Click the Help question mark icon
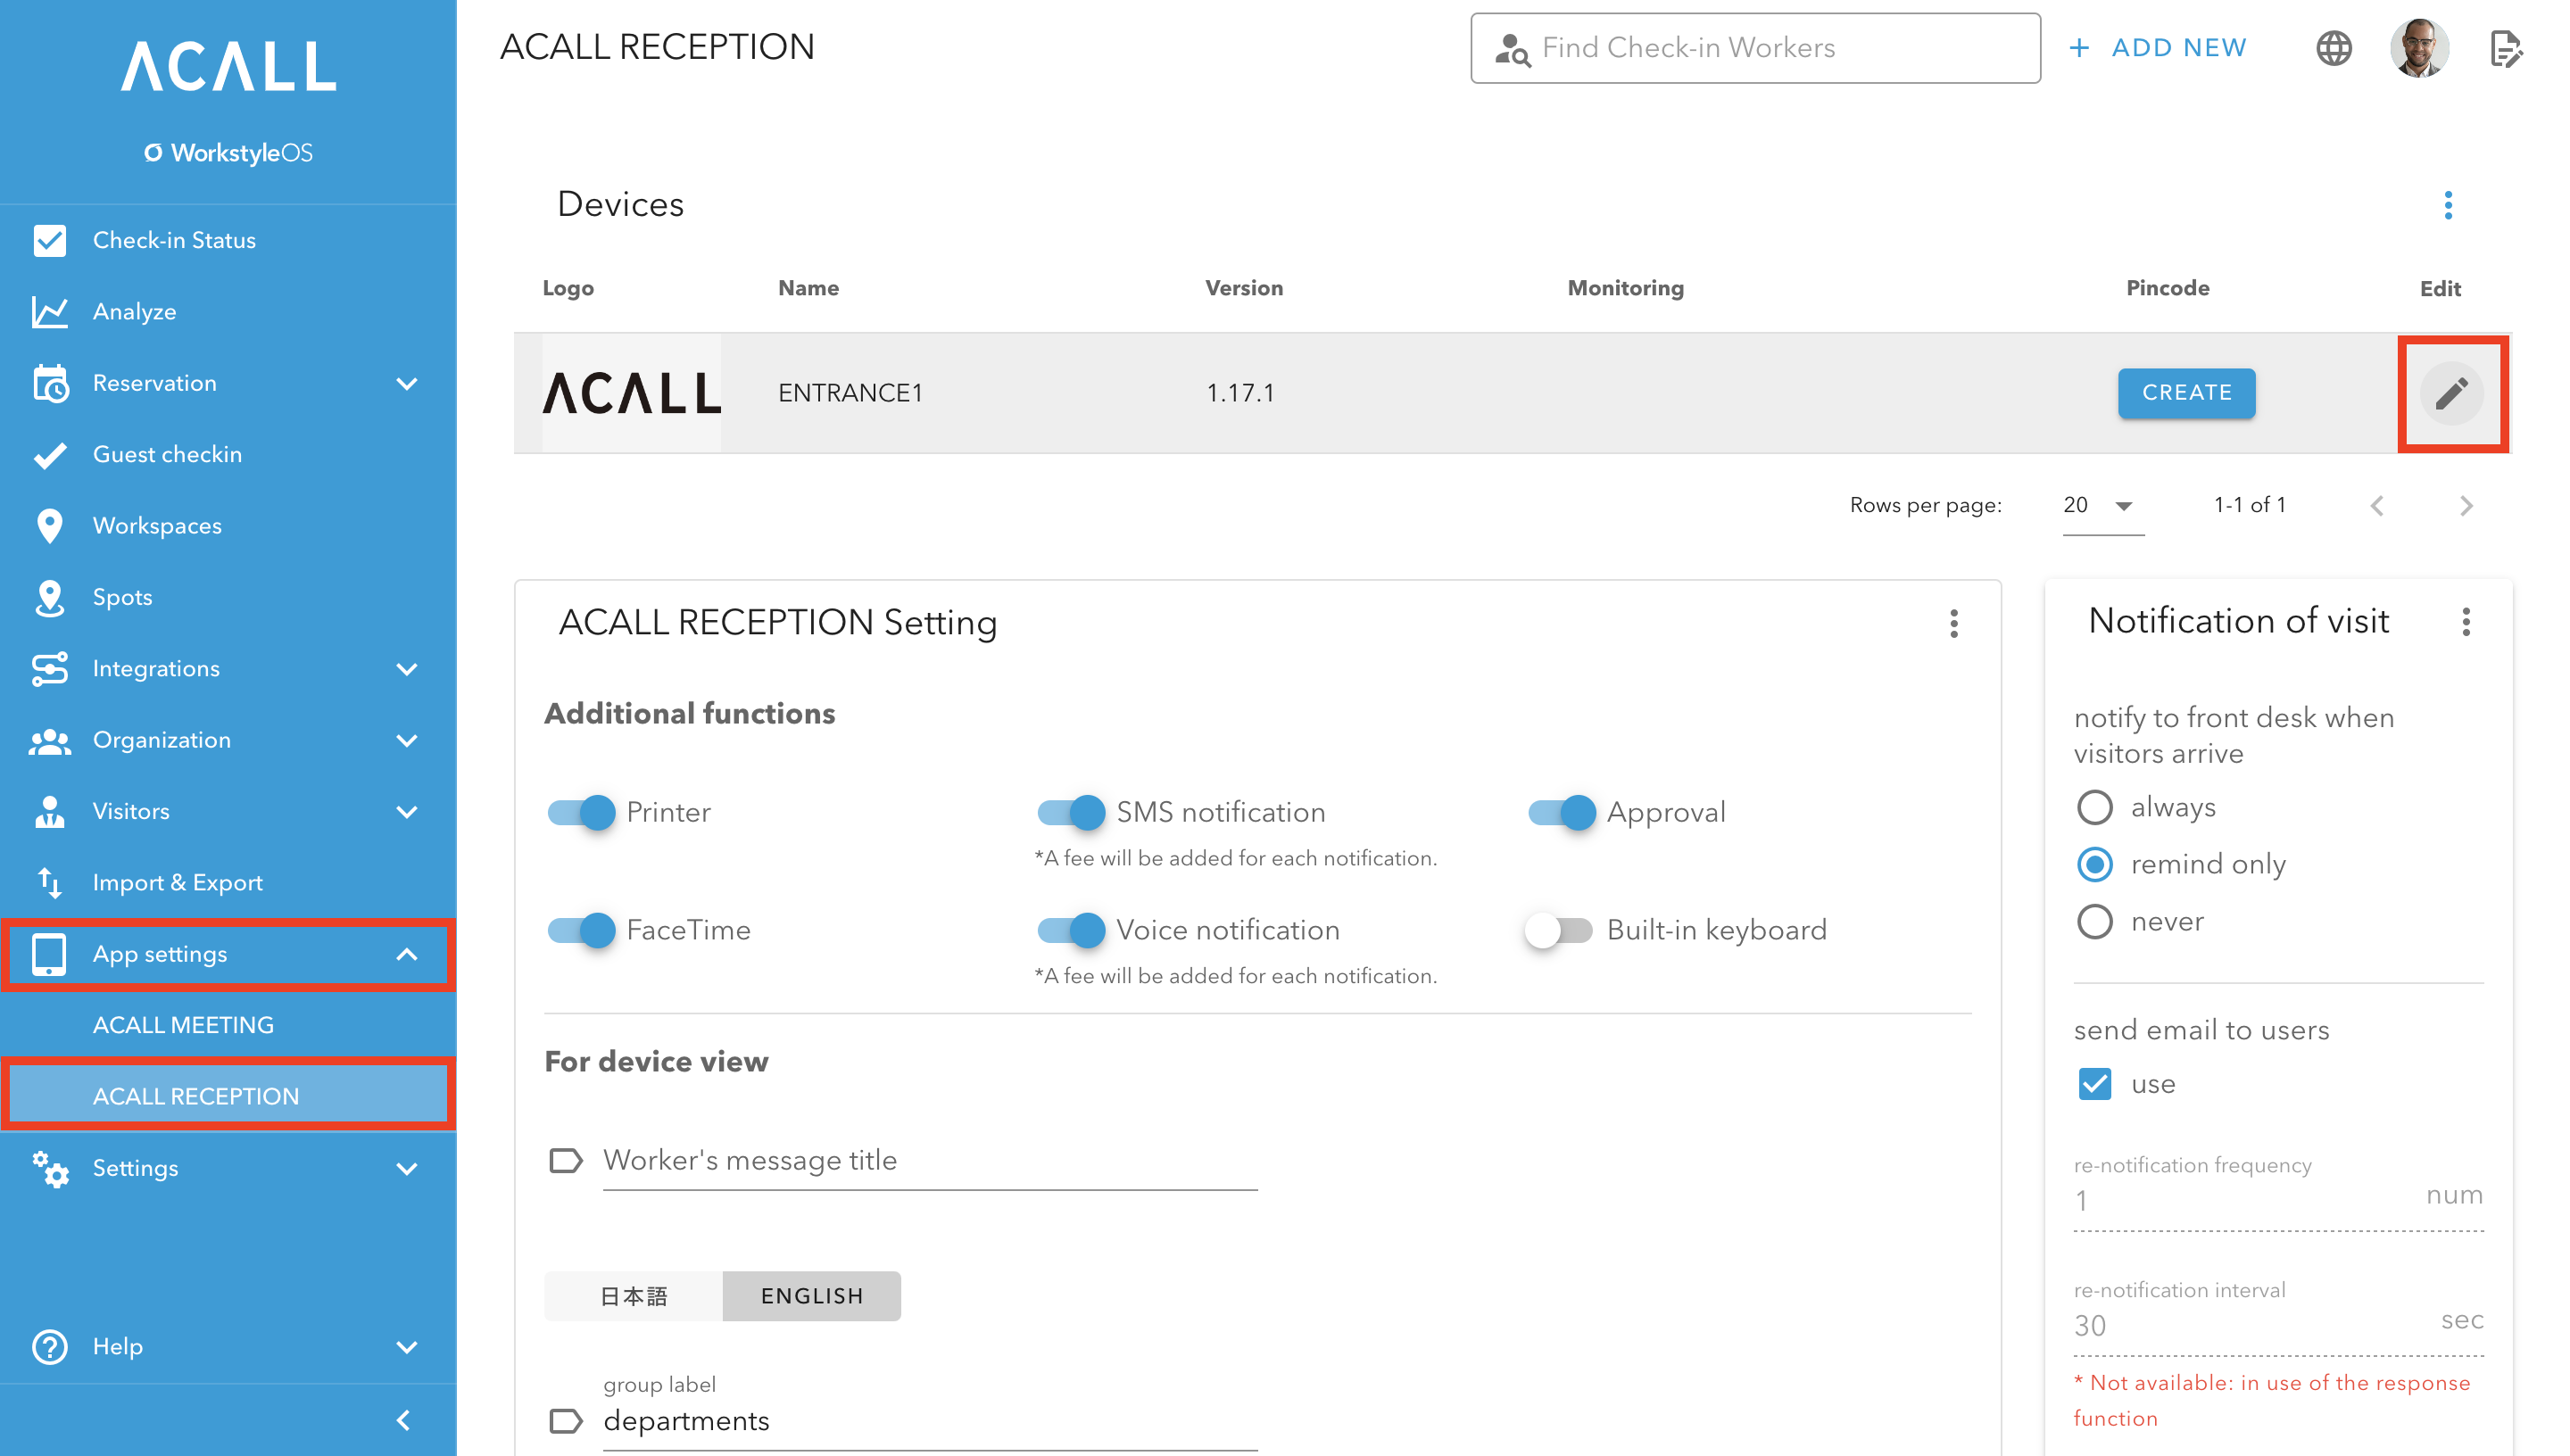2570x1456 pixels. click(49, 1346)
